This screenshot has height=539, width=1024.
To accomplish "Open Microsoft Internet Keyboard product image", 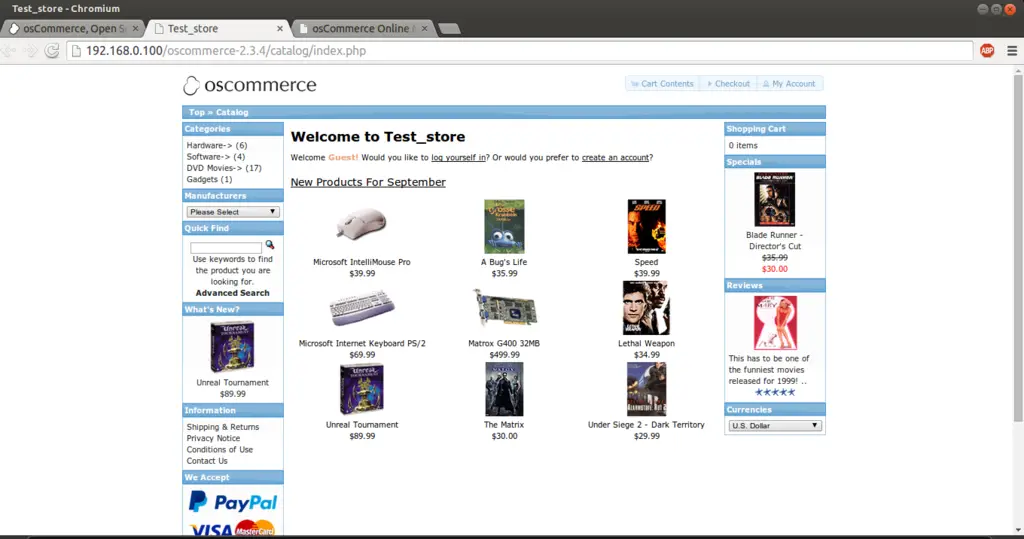I will point(361,308).
